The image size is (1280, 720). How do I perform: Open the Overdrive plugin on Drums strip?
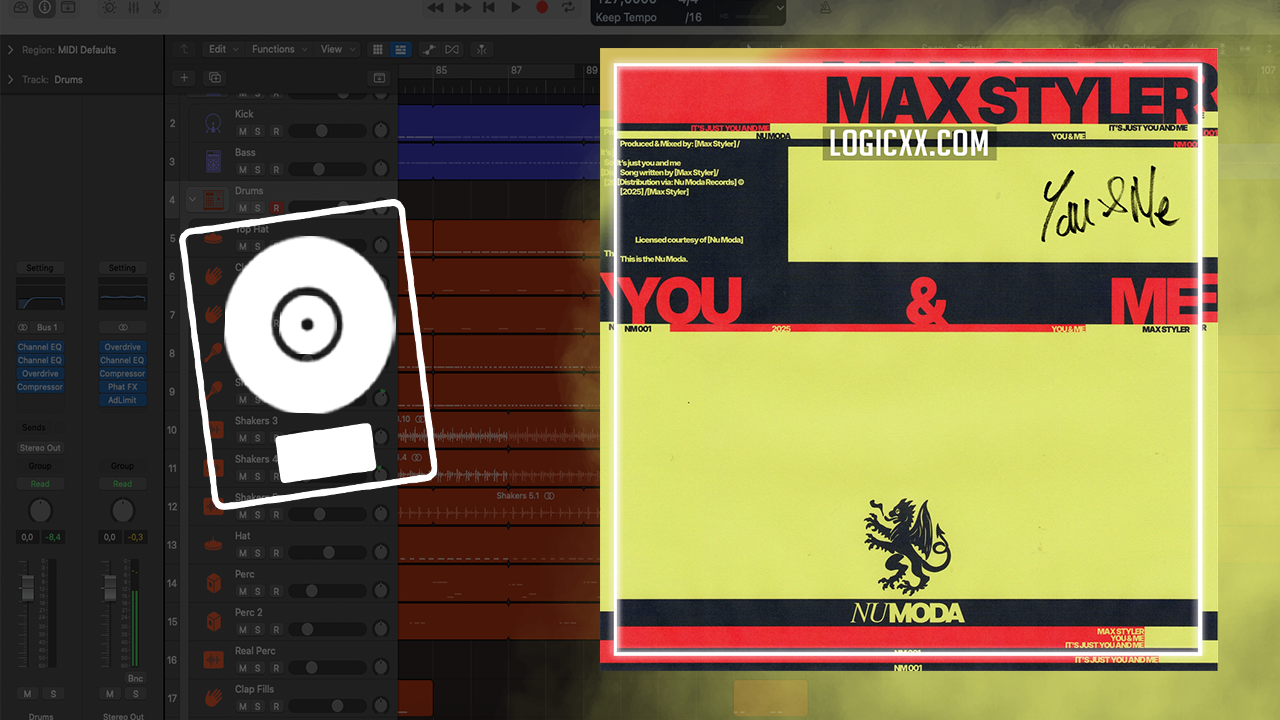[x=40, y=374]
